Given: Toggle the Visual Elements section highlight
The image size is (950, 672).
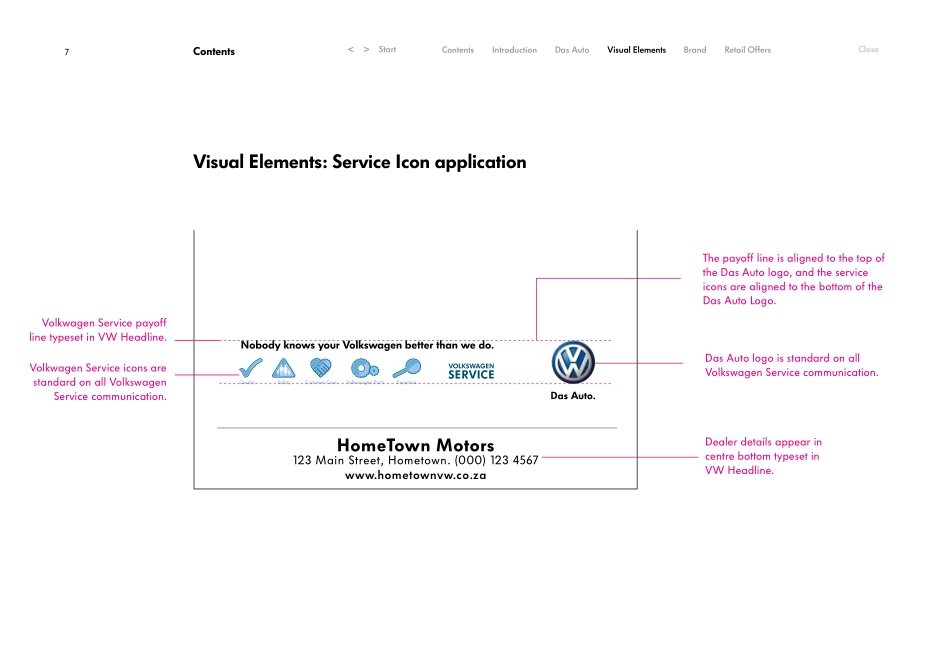Looking at the screenshot, I should tap(636, 49).
